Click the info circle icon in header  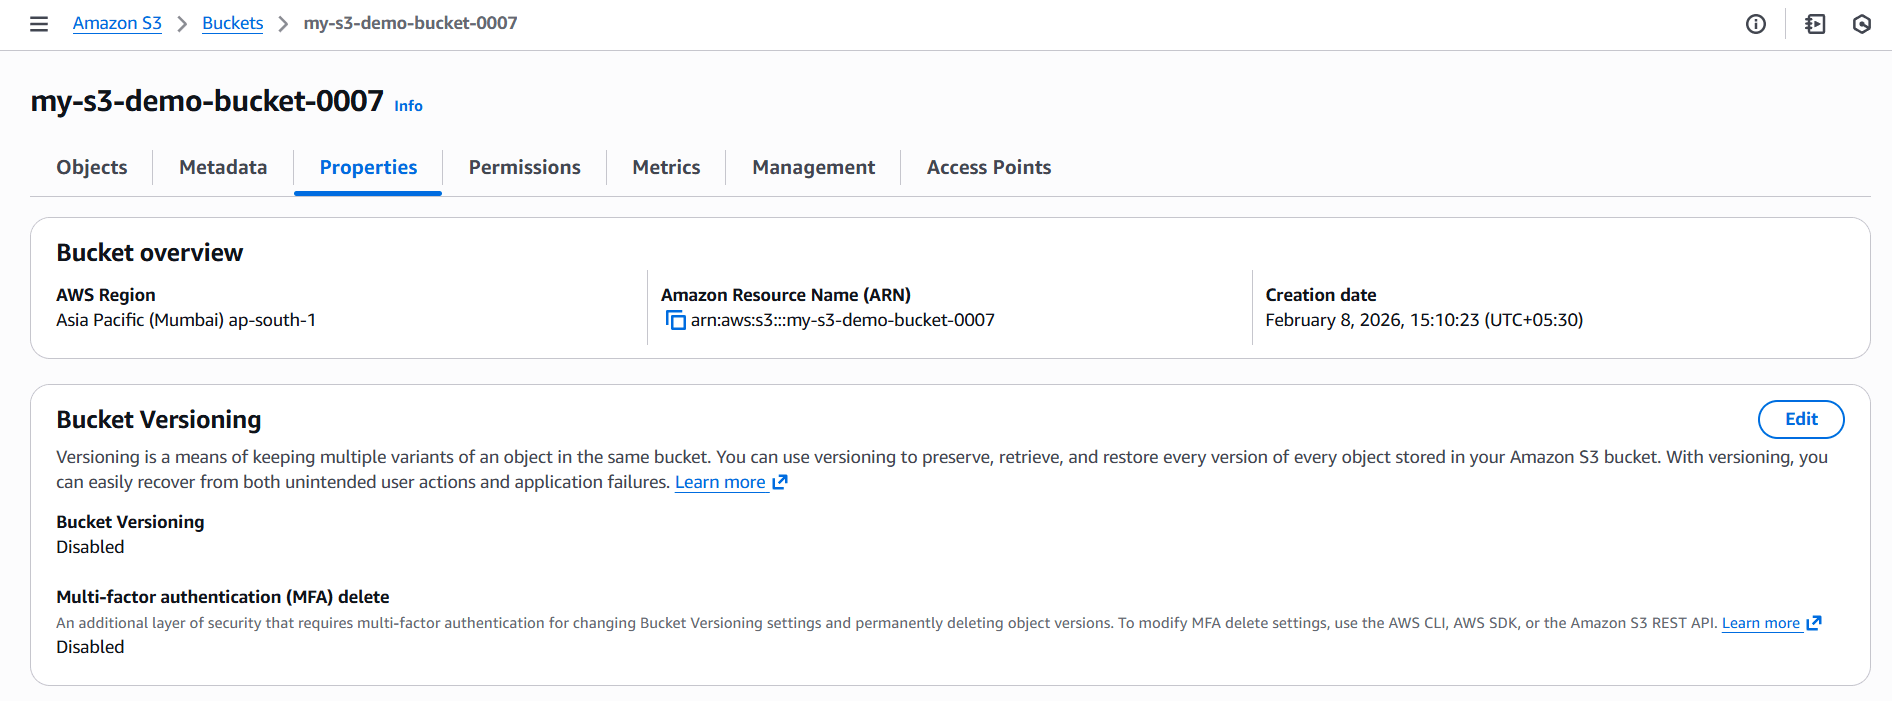[x=1756, y=24]
